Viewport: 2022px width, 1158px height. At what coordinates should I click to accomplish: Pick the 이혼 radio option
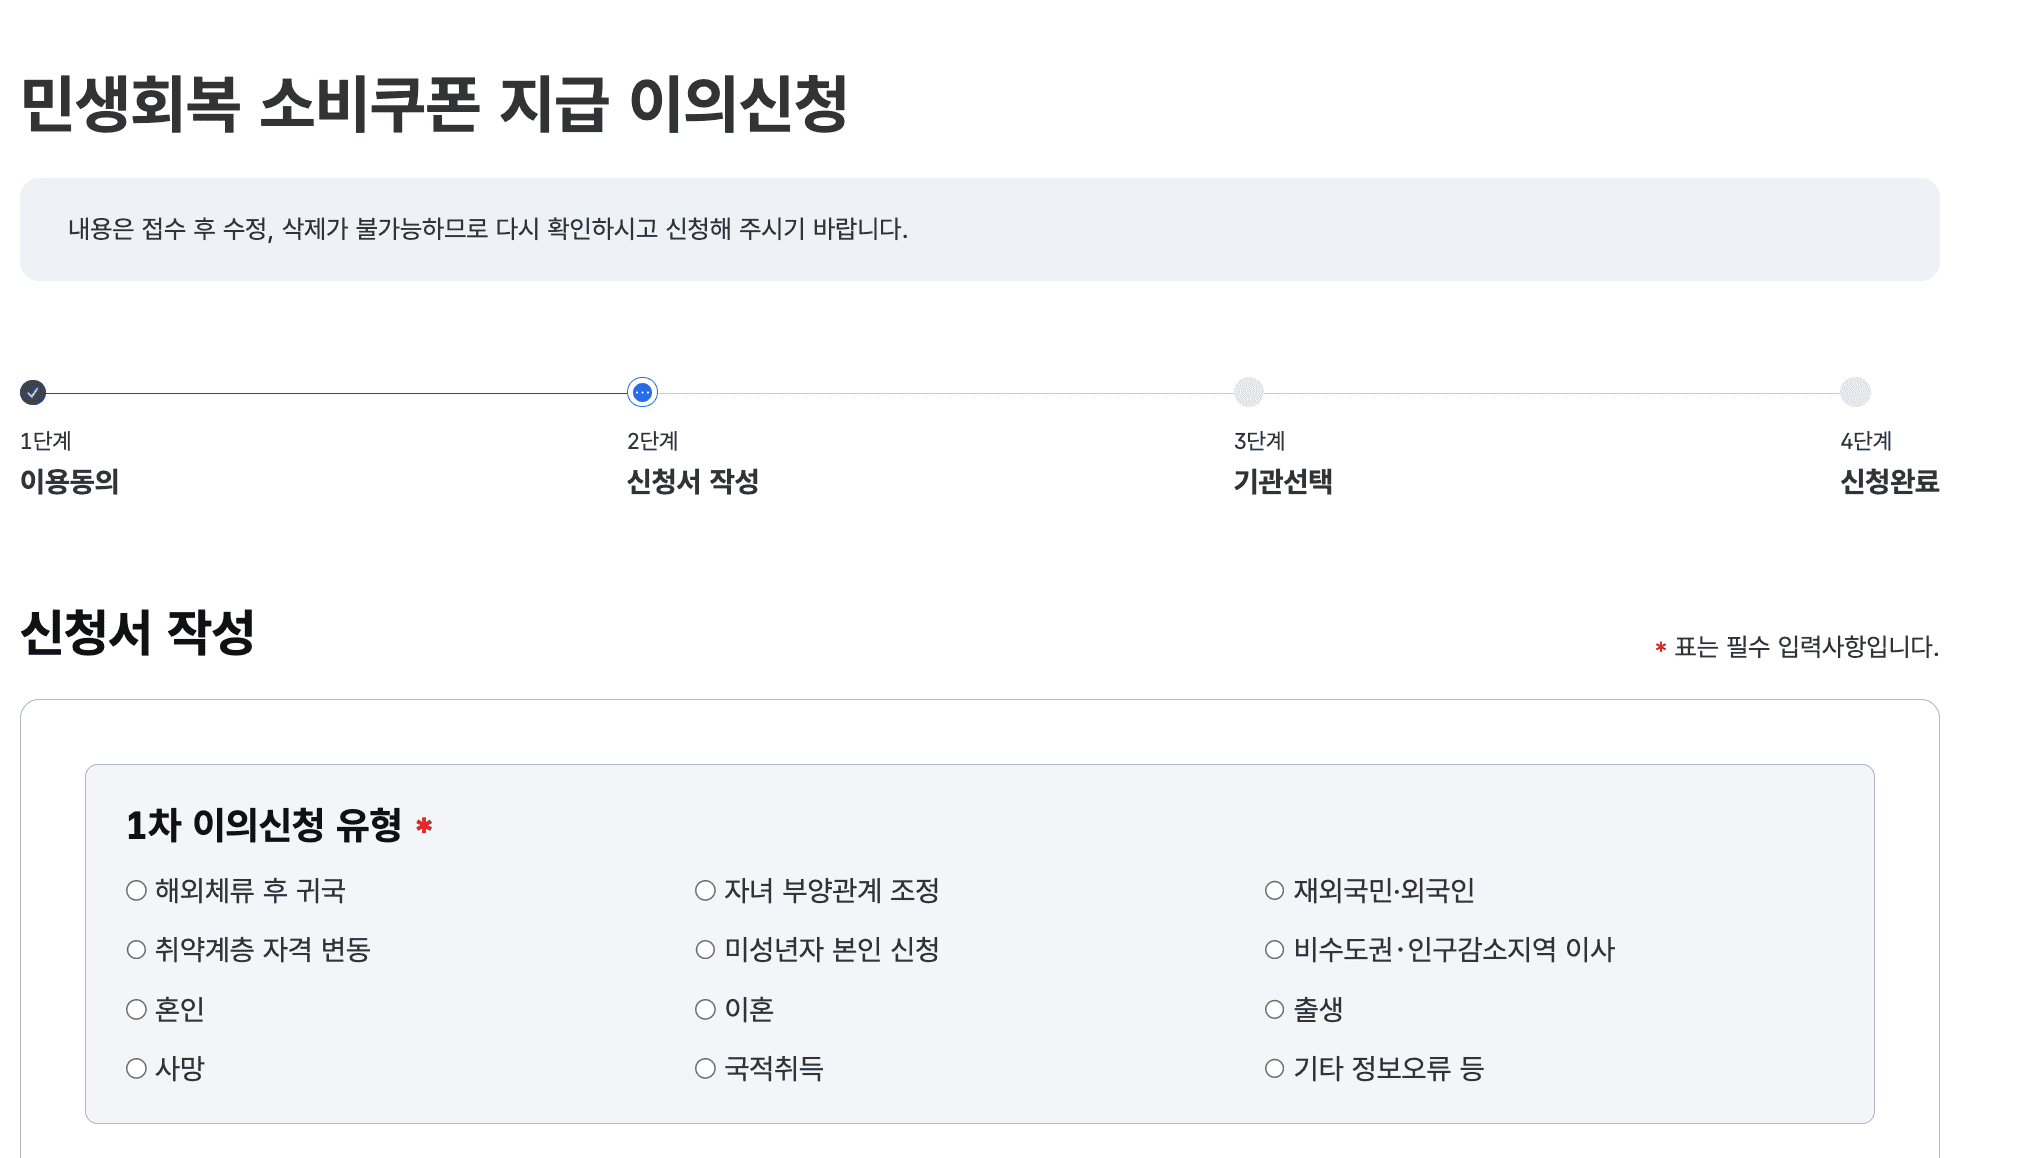coord(706,1009)
